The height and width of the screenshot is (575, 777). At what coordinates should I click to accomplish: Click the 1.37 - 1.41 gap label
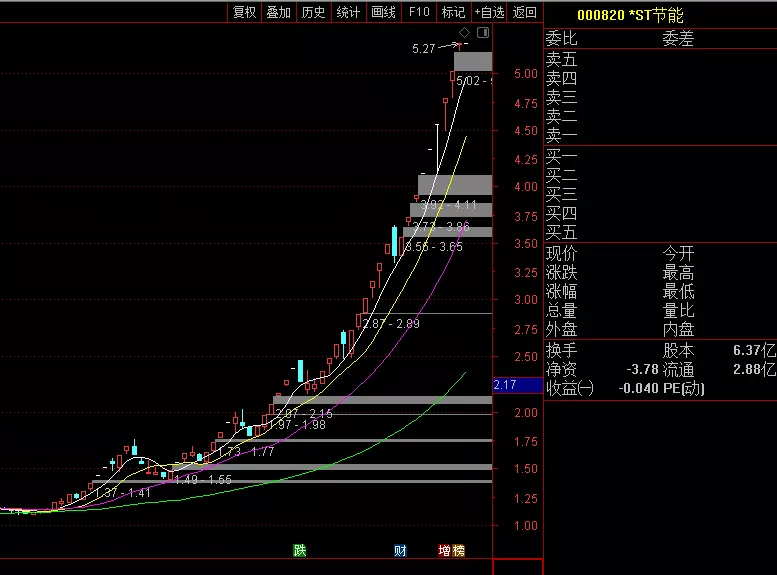point(123,493)
